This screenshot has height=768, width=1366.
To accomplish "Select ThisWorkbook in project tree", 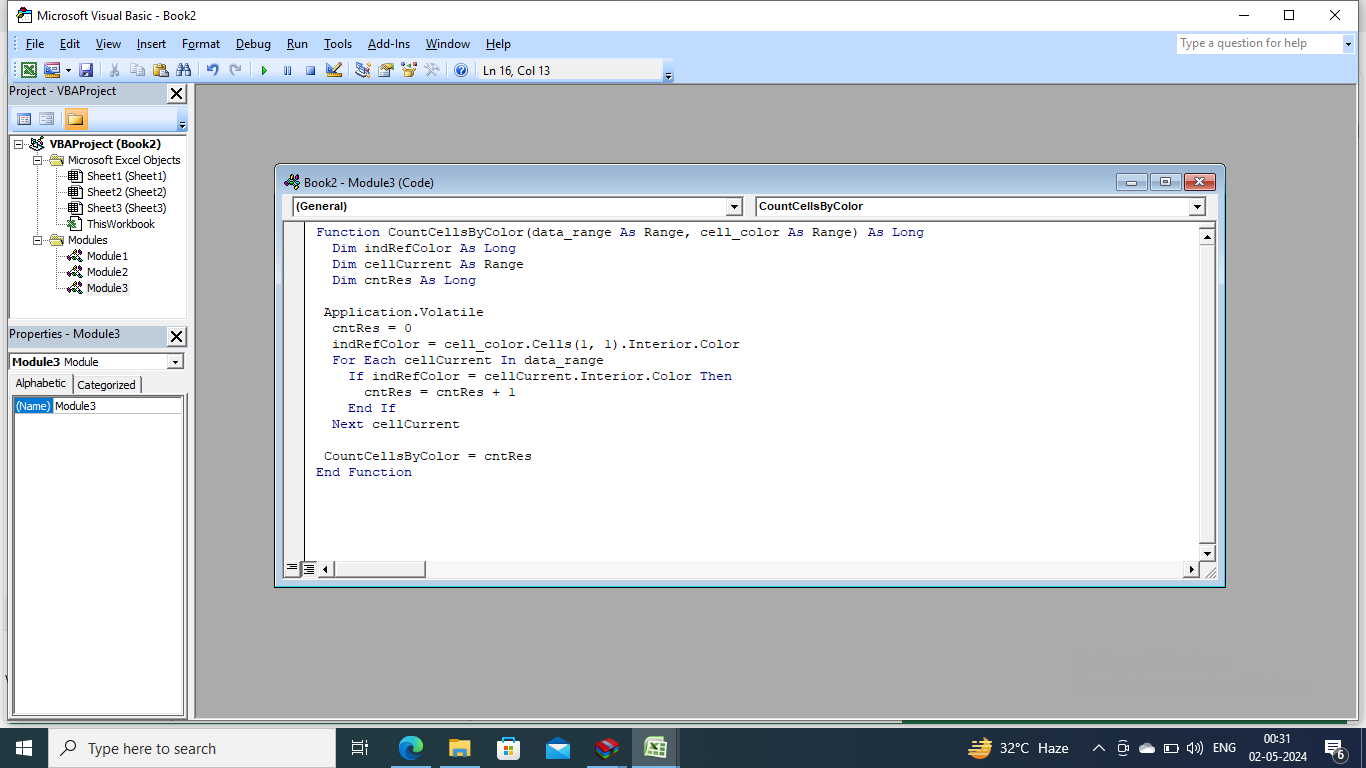I will 121,224.
